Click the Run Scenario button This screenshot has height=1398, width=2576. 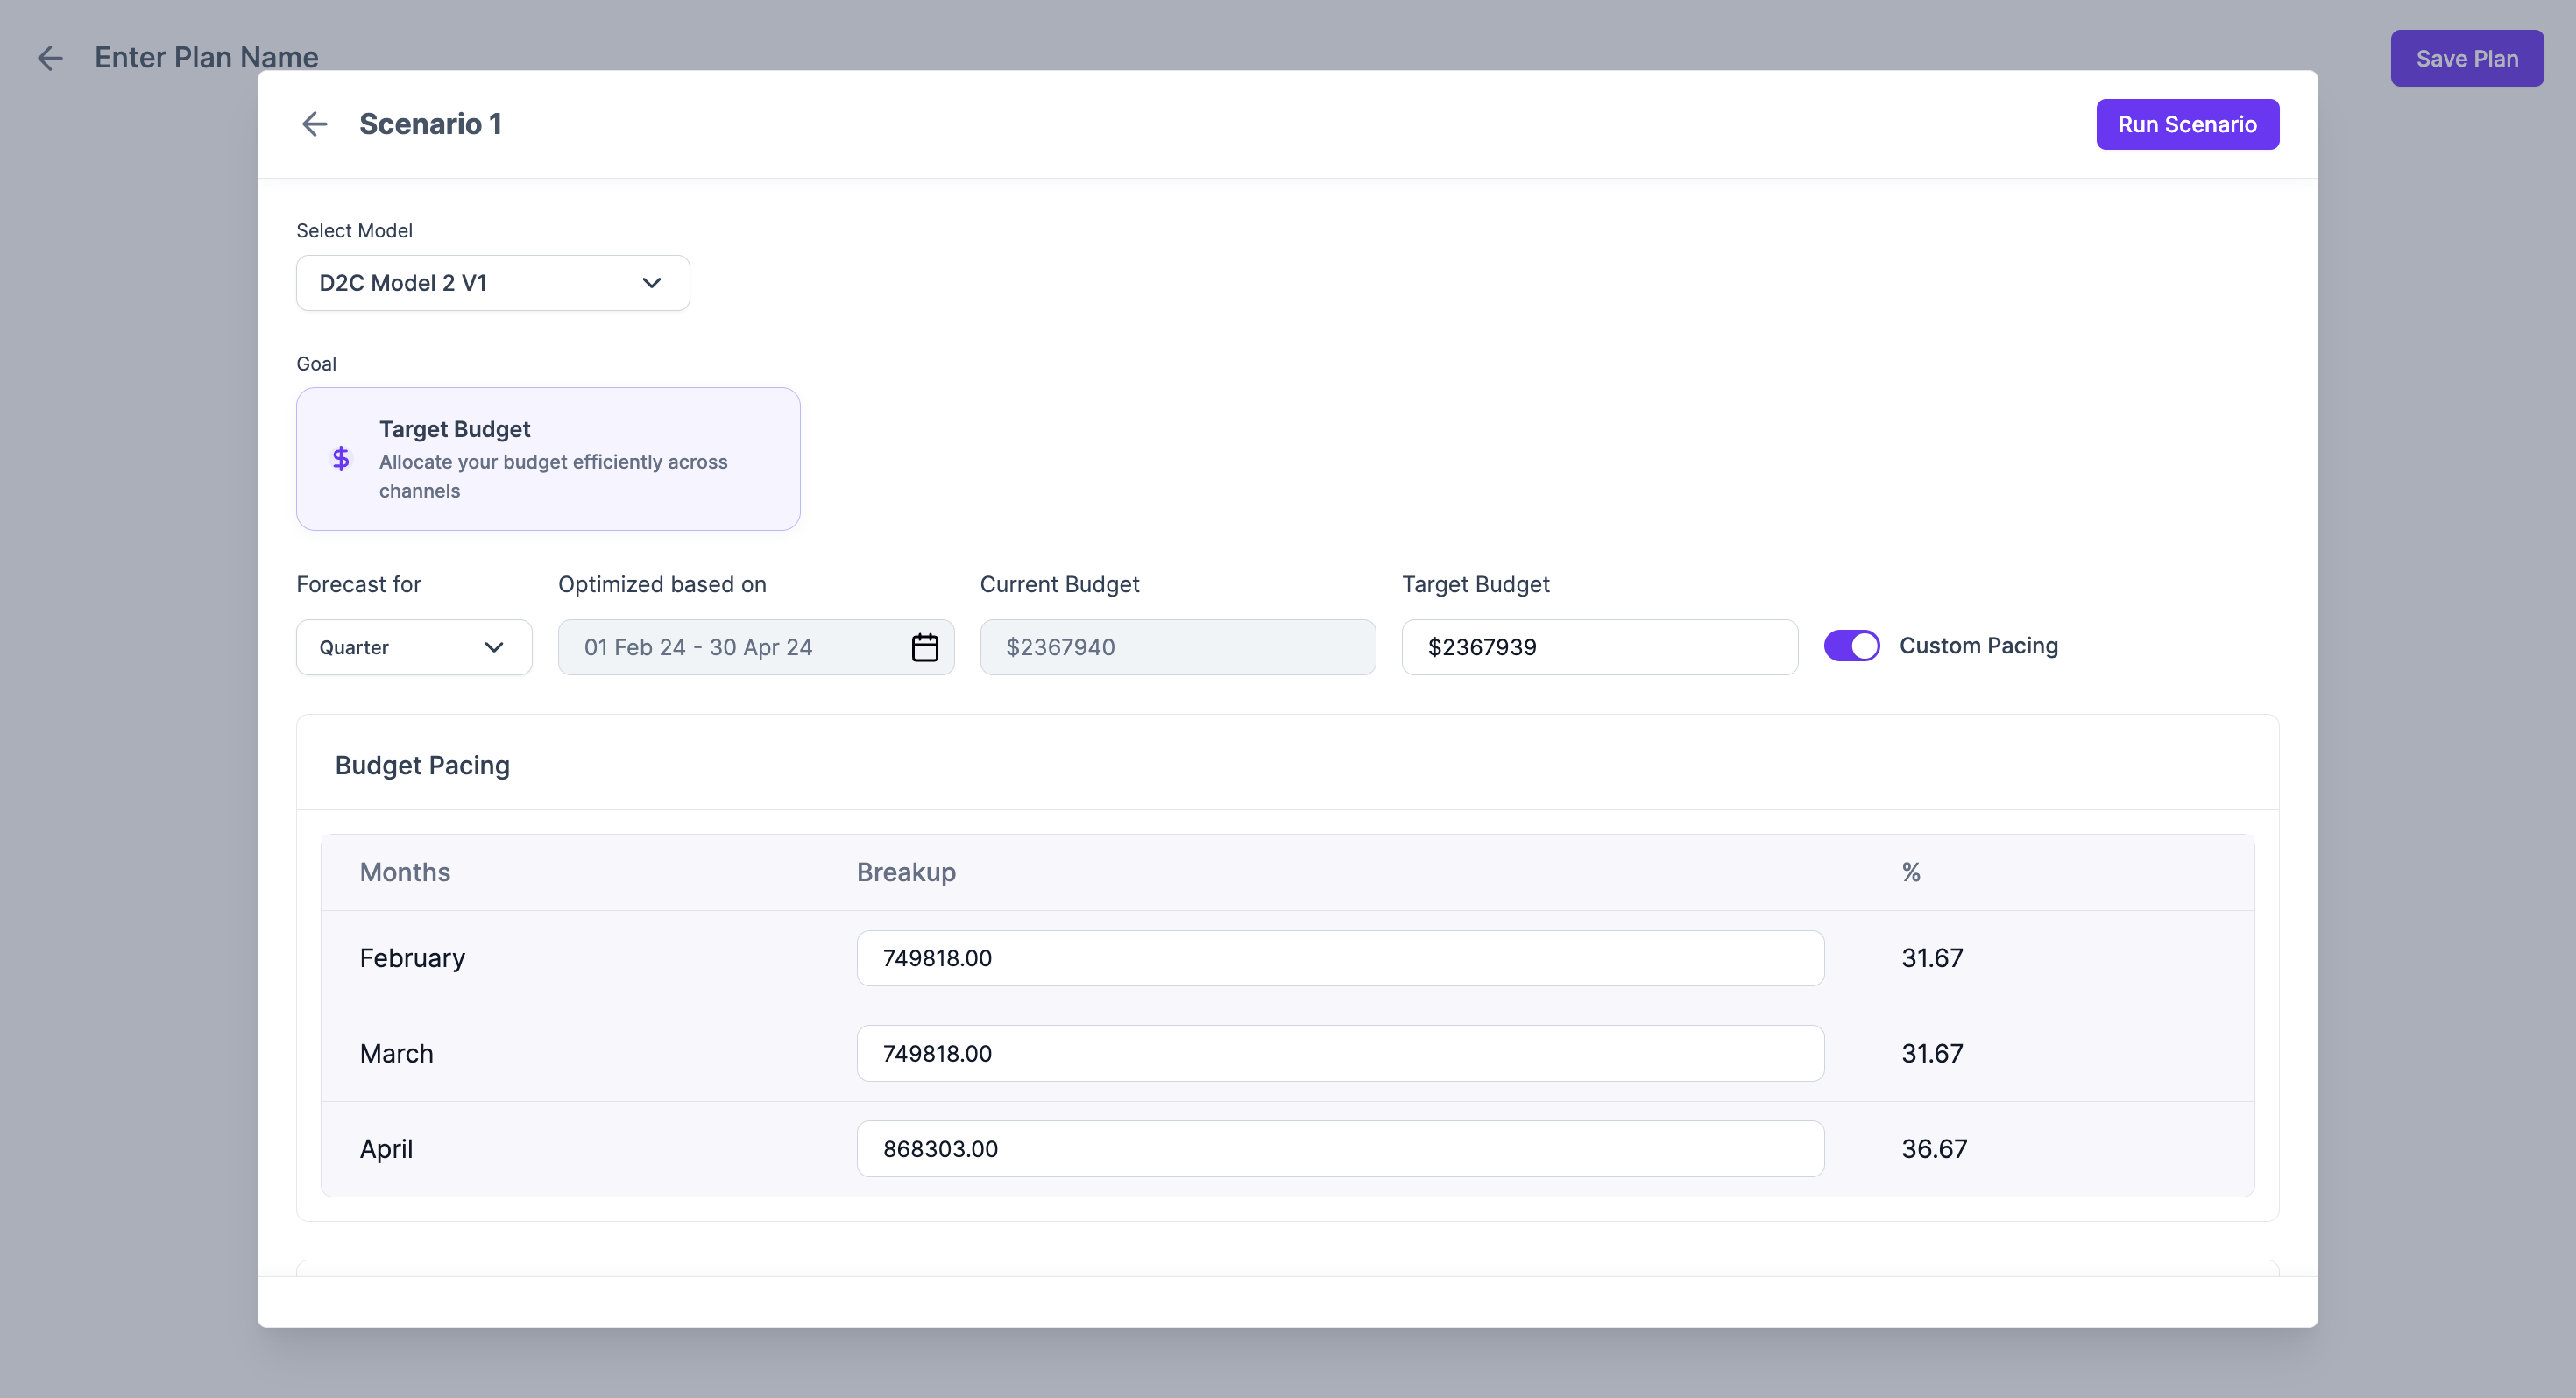(2187, 123)
